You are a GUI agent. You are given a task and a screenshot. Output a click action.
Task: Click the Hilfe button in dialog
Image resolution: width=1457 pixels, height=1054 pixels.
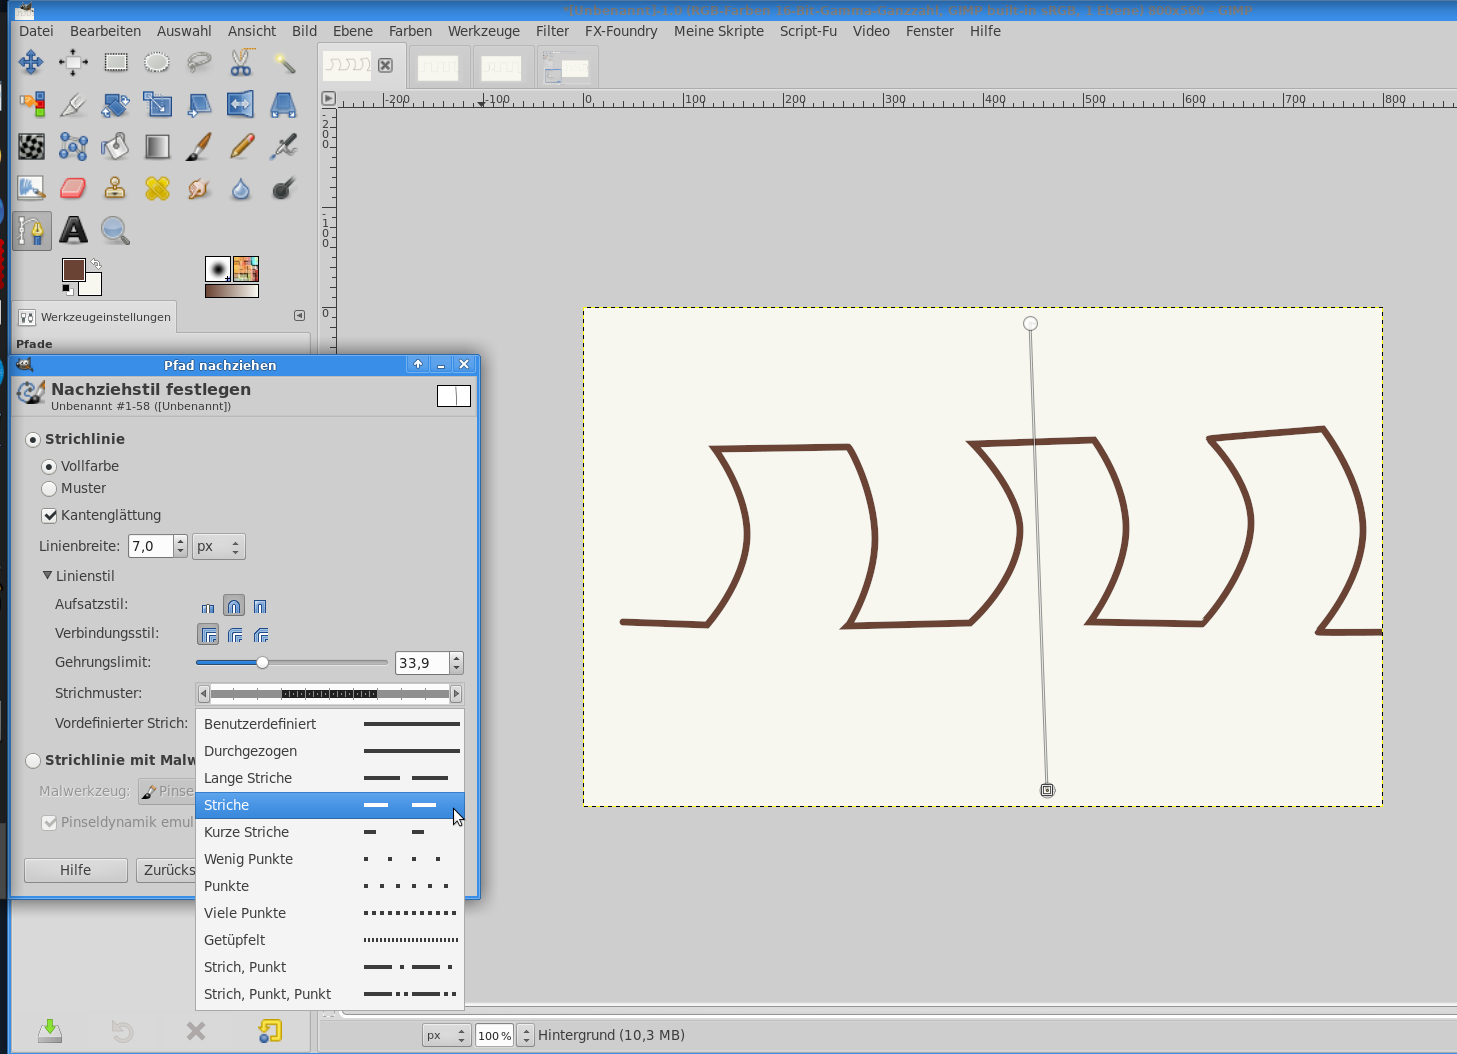[x=75, y=870]
